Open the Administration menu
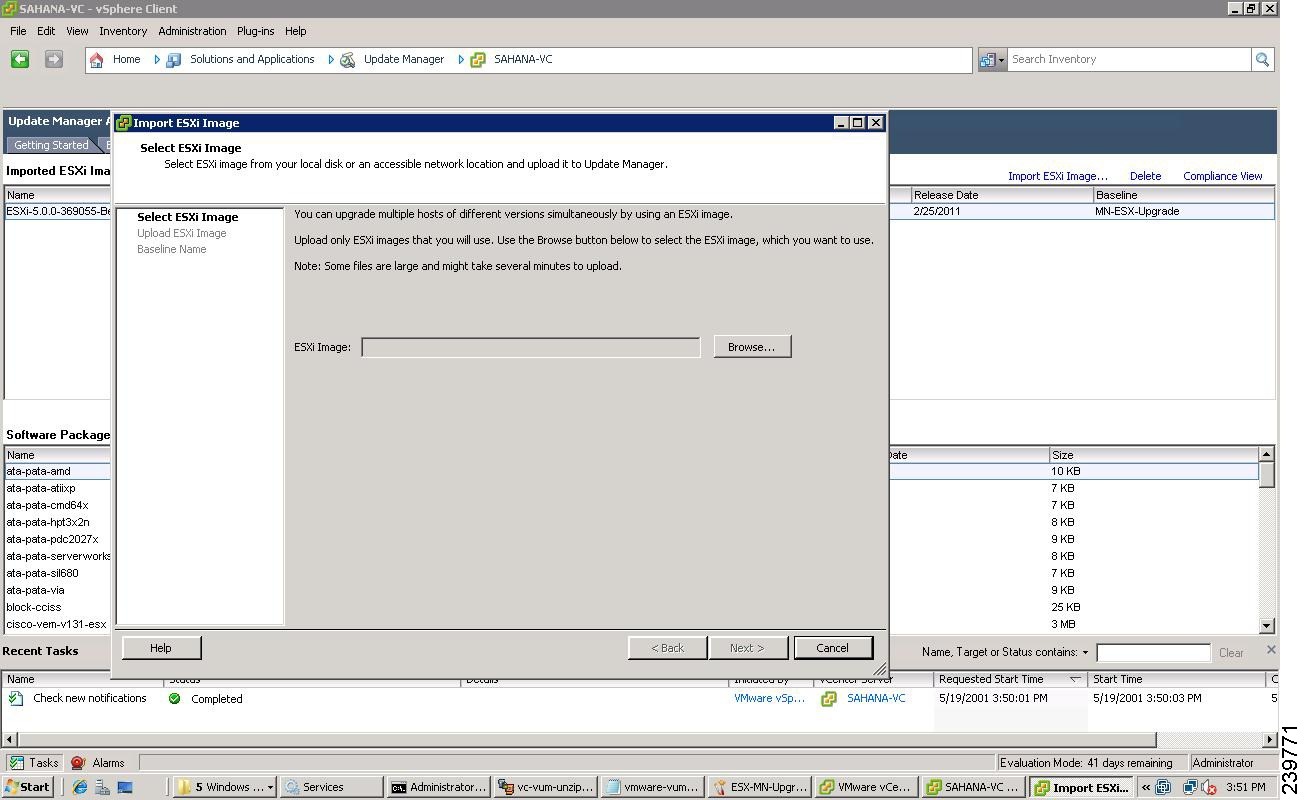Image resolution: width=1306 pixels, height=800 pixels. [192, 31]
